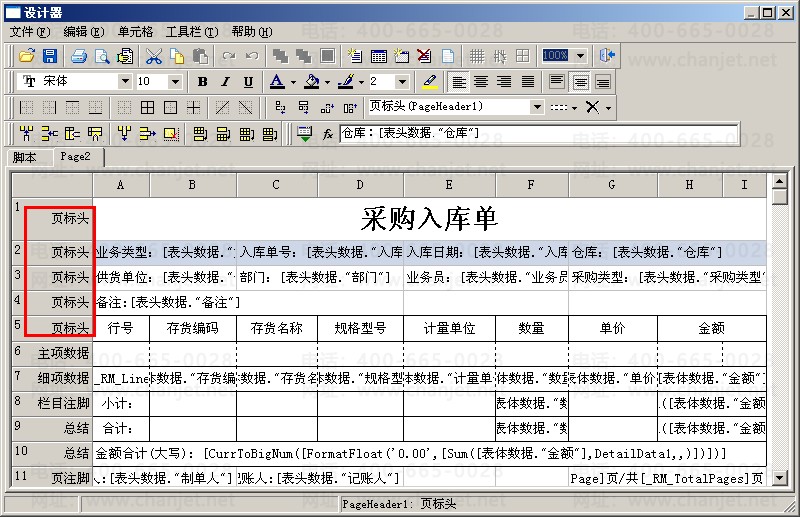Select column header B
The image size is (800, 517).
[x=193, y=185]
